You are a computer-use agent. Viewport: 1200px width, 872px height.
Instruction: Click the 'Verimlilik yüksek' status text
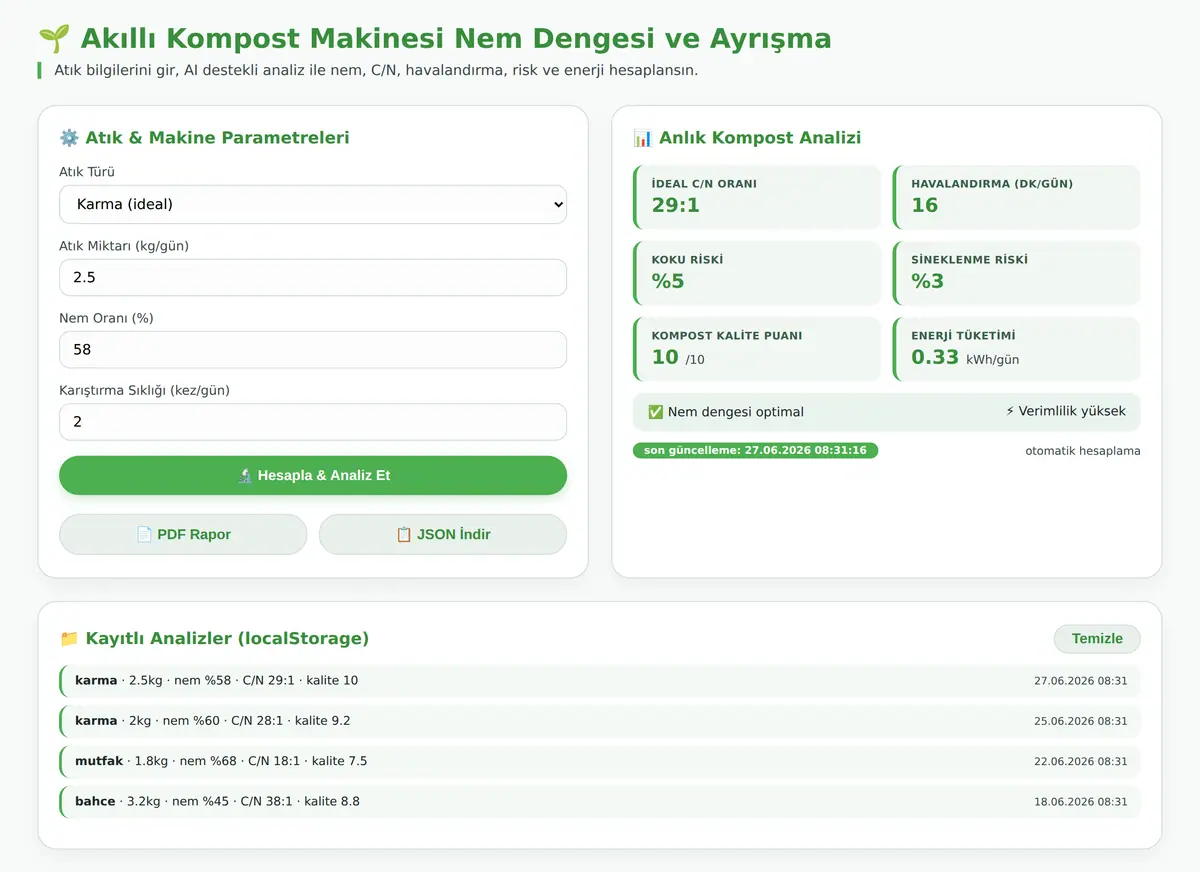tap(1072, 411)
